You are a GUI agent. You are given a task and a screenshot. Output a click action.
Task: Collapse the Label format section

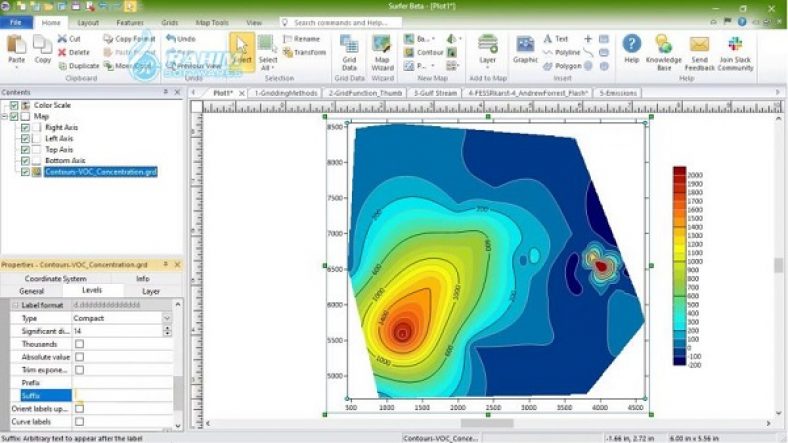click(15, 305)
